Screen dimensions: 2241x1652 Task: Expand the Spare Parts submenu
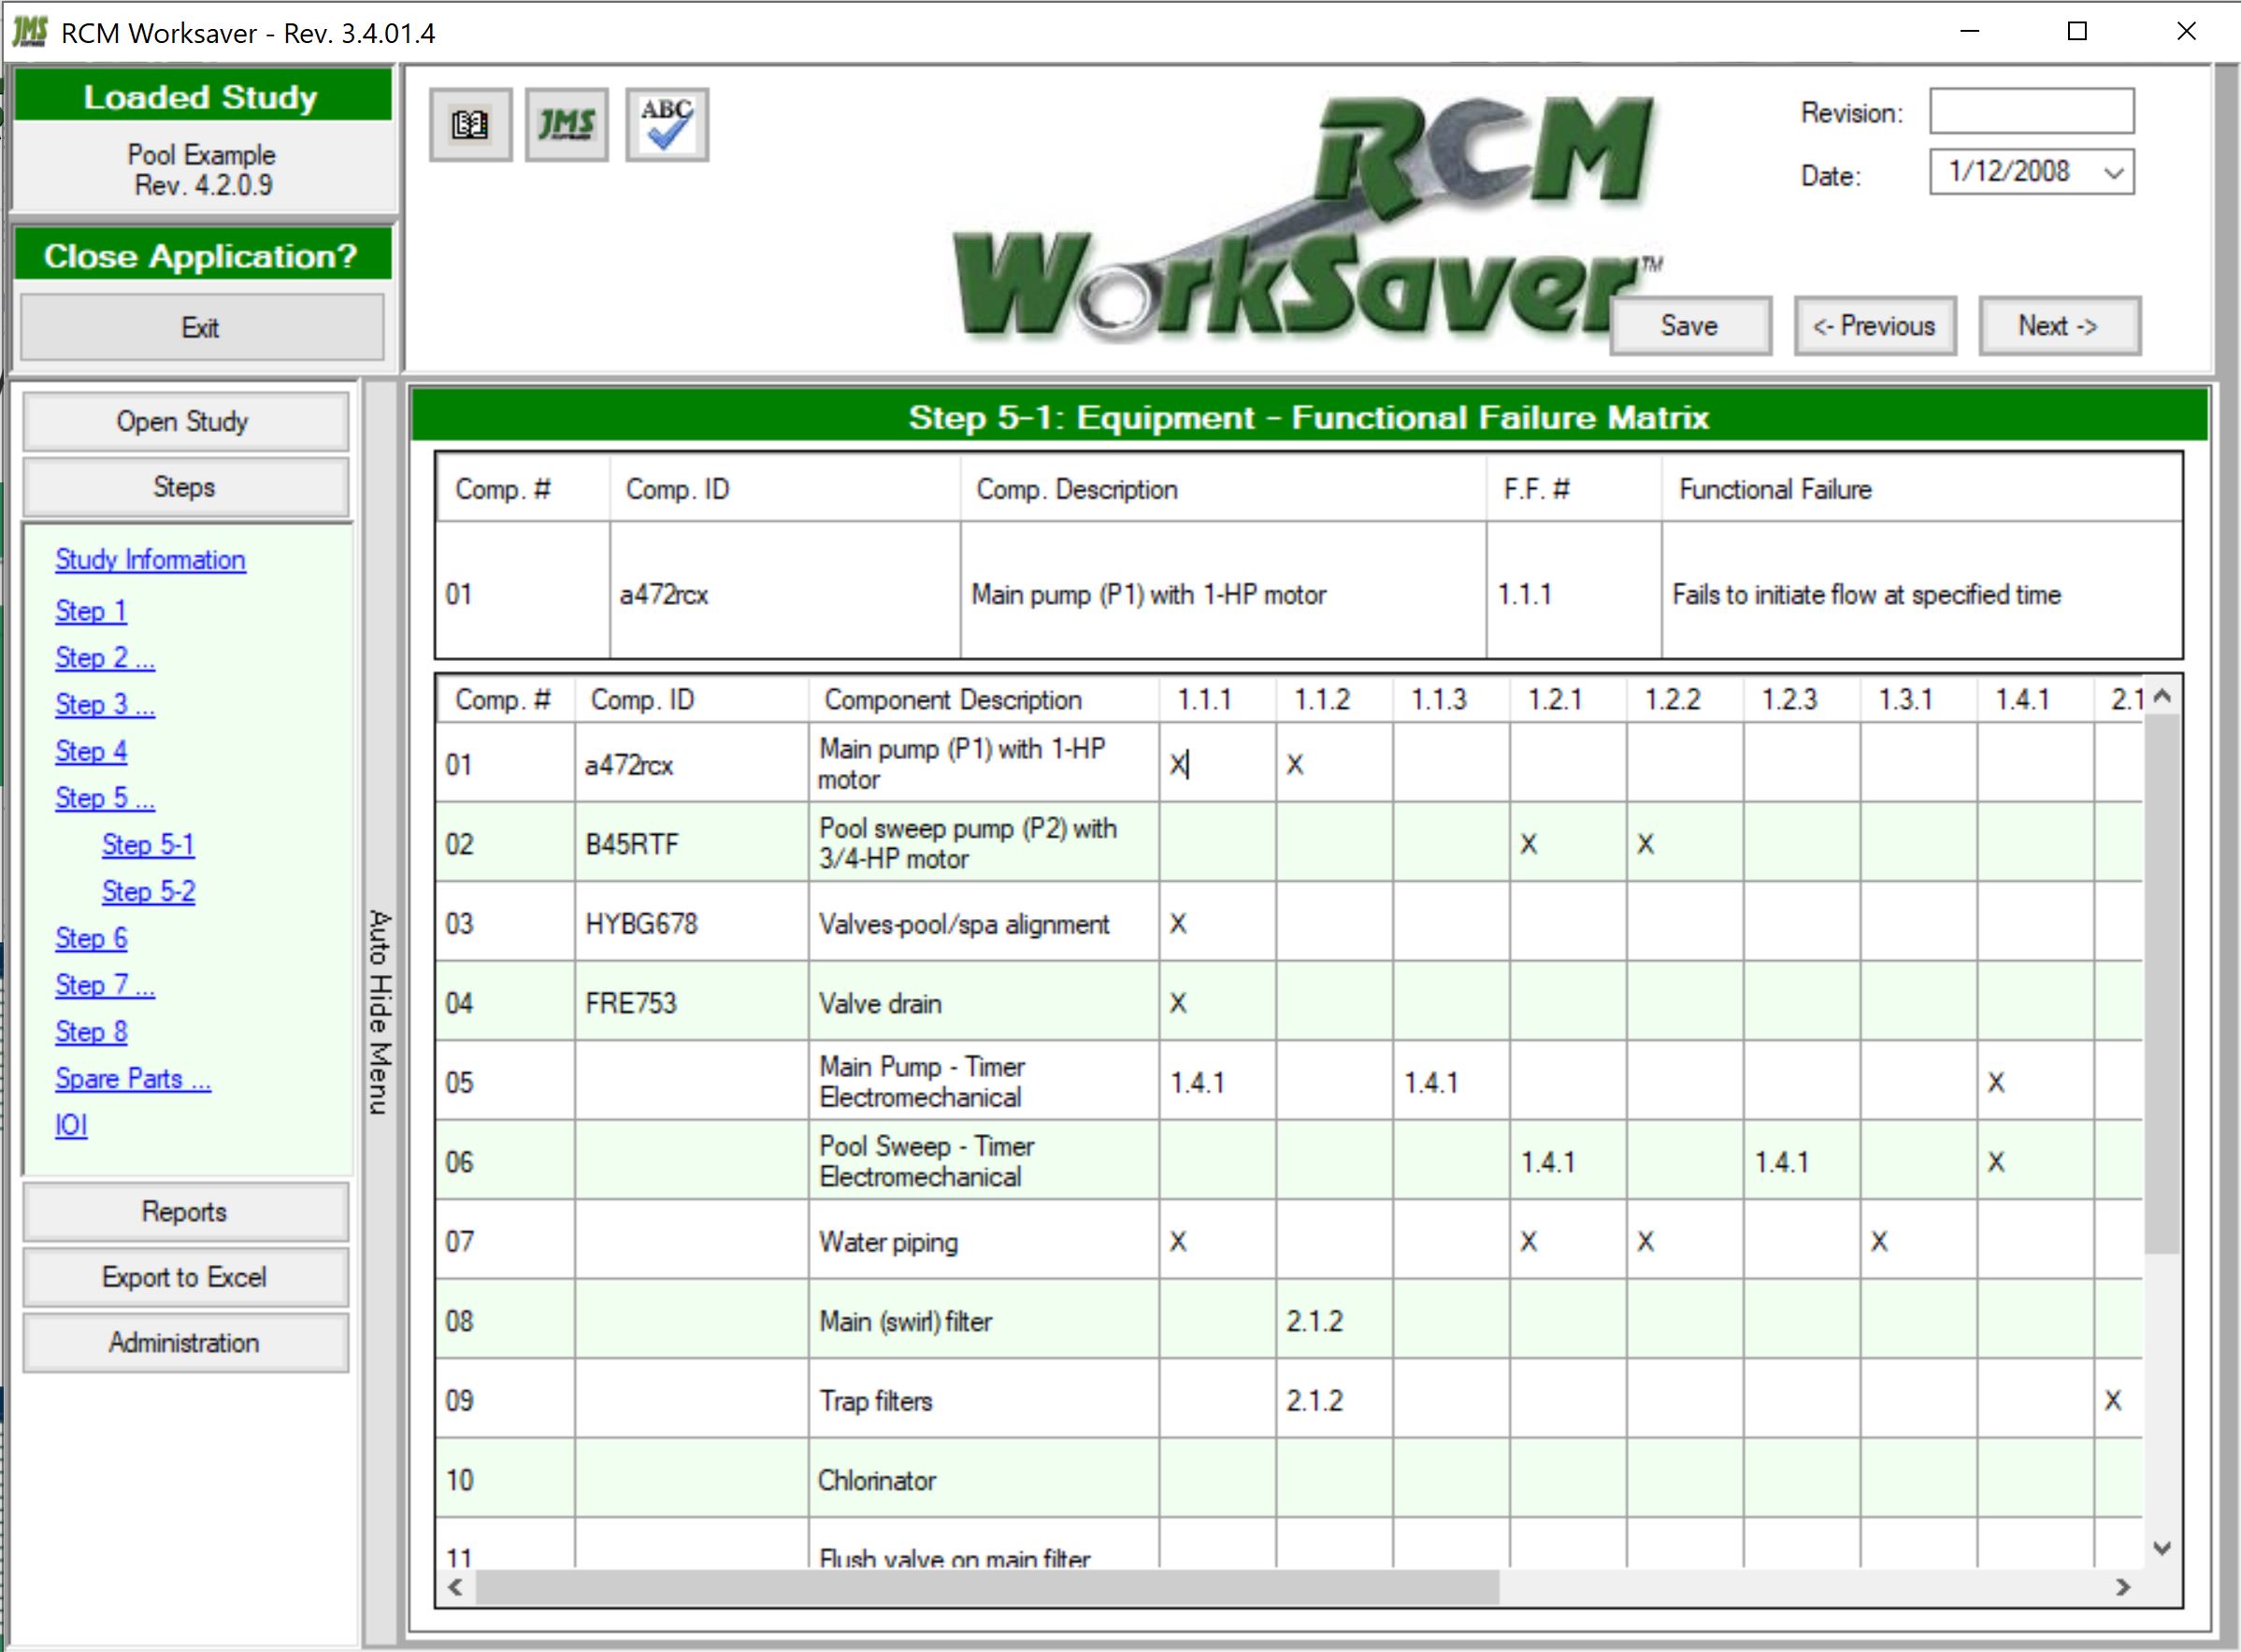132,1078
